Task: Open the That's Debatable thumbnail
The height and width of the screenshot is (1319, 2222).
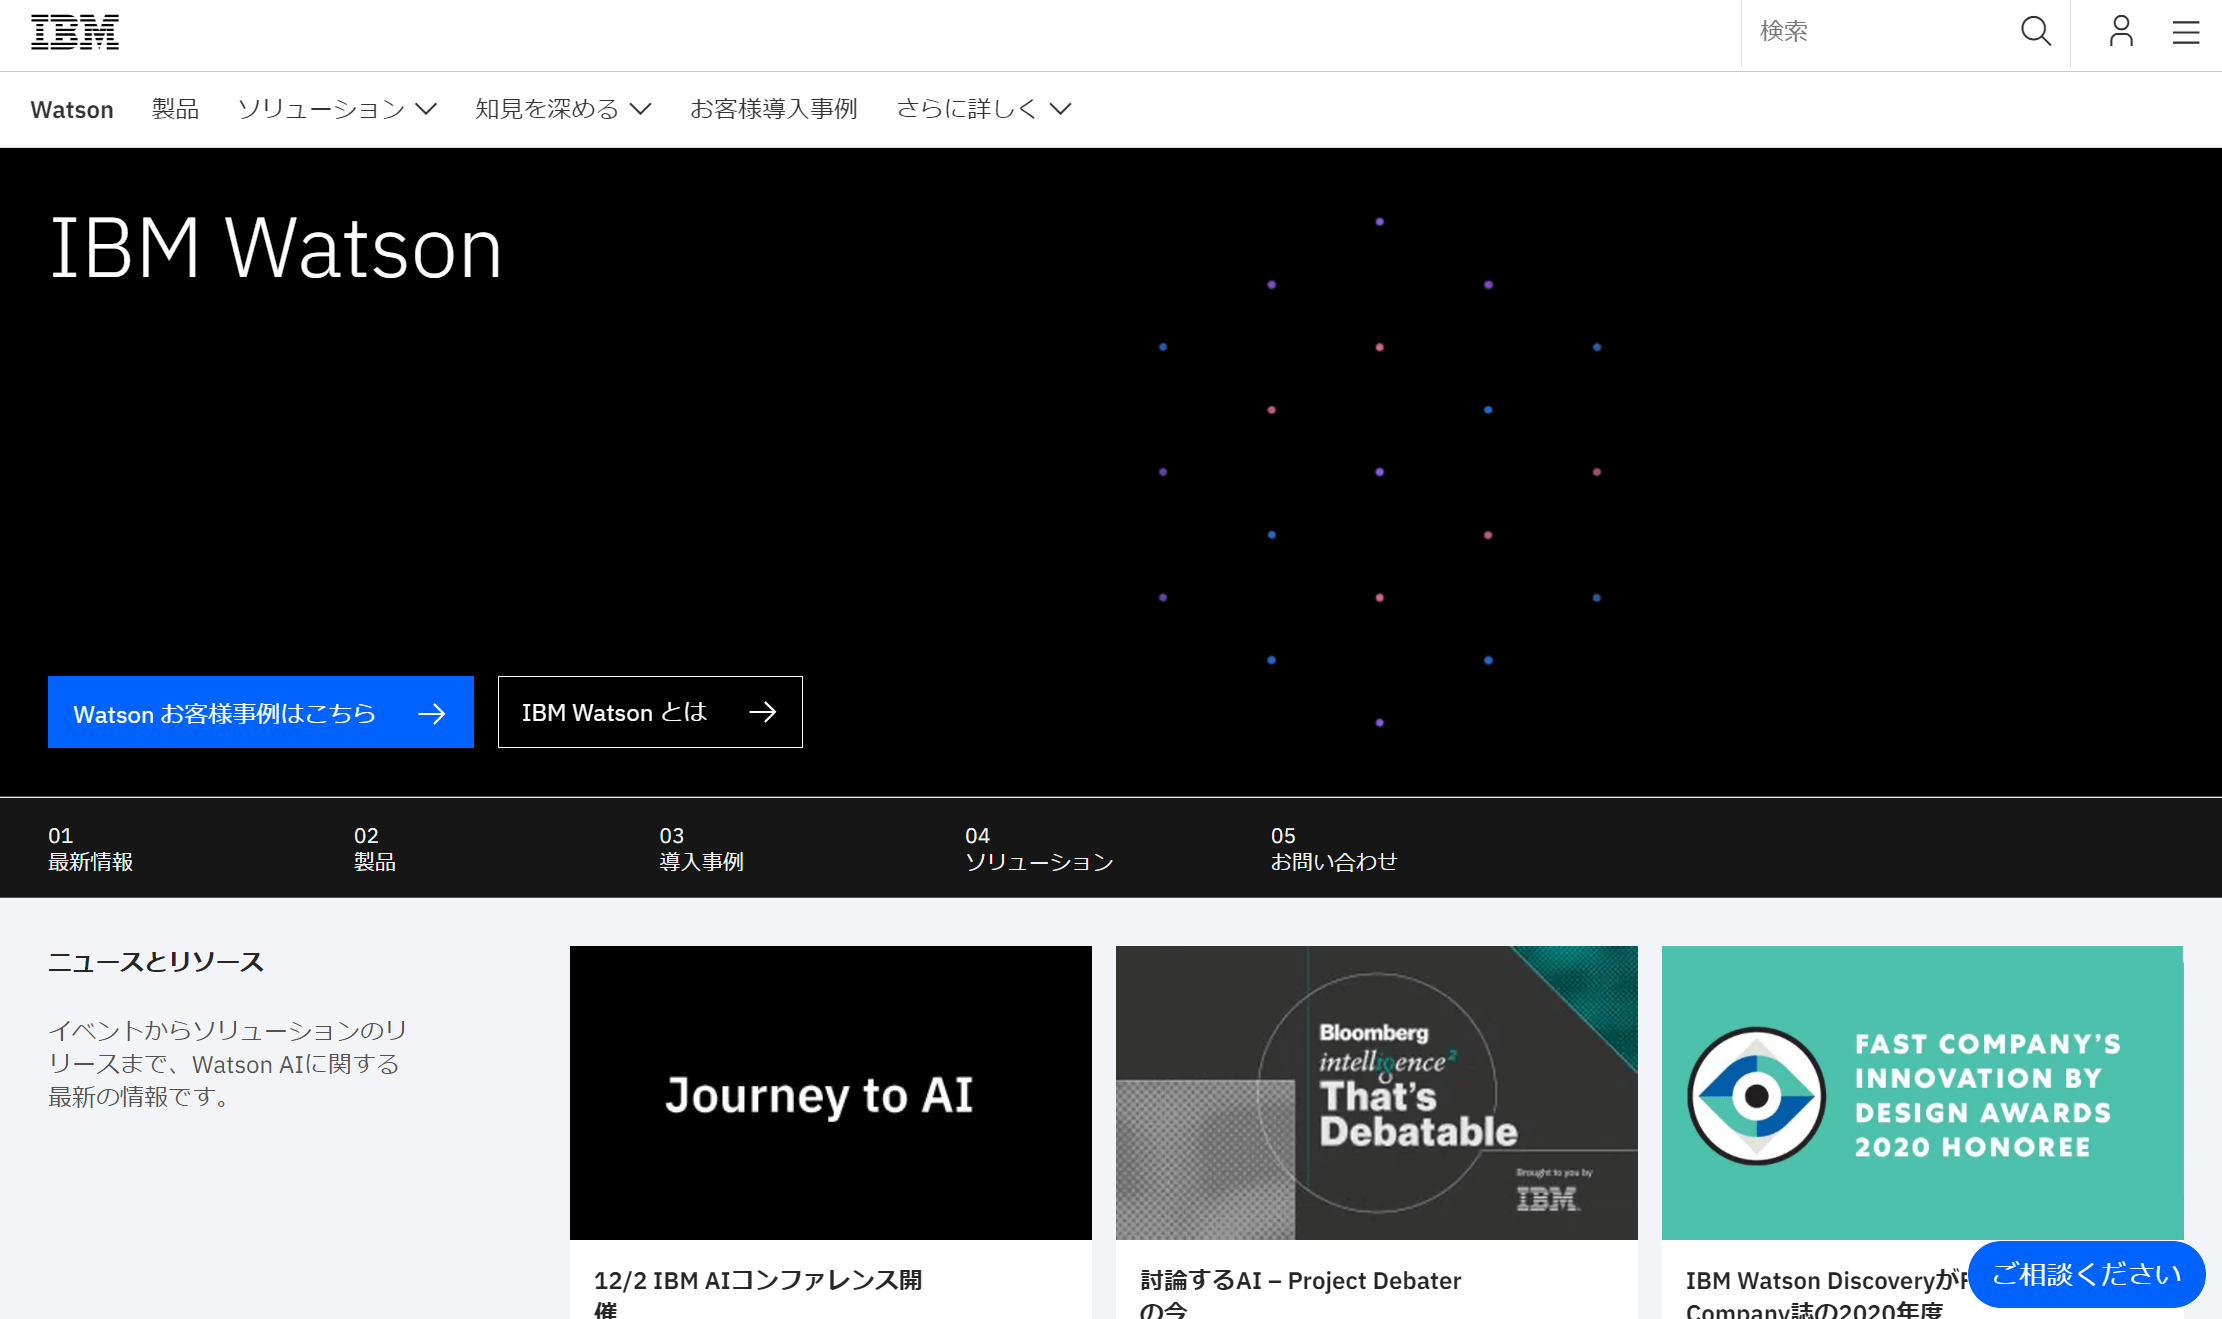Action: [x=1377, y=1093]
